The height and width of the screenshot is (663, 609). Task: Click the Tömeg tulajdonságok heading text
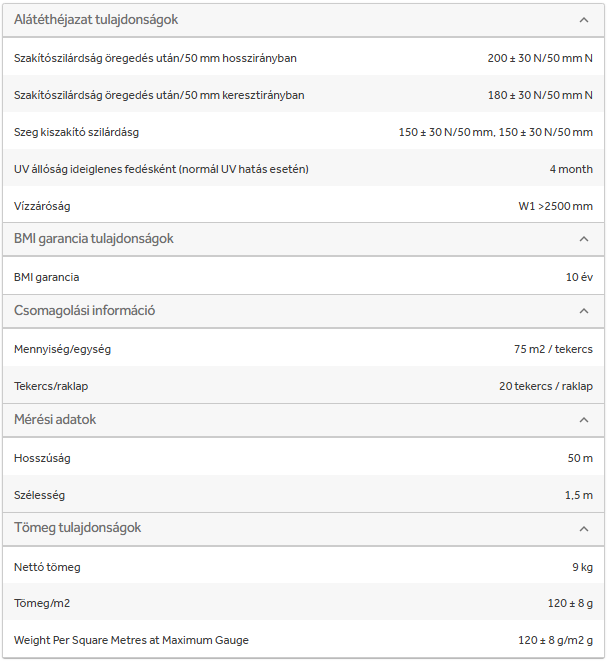click(77, 528)
